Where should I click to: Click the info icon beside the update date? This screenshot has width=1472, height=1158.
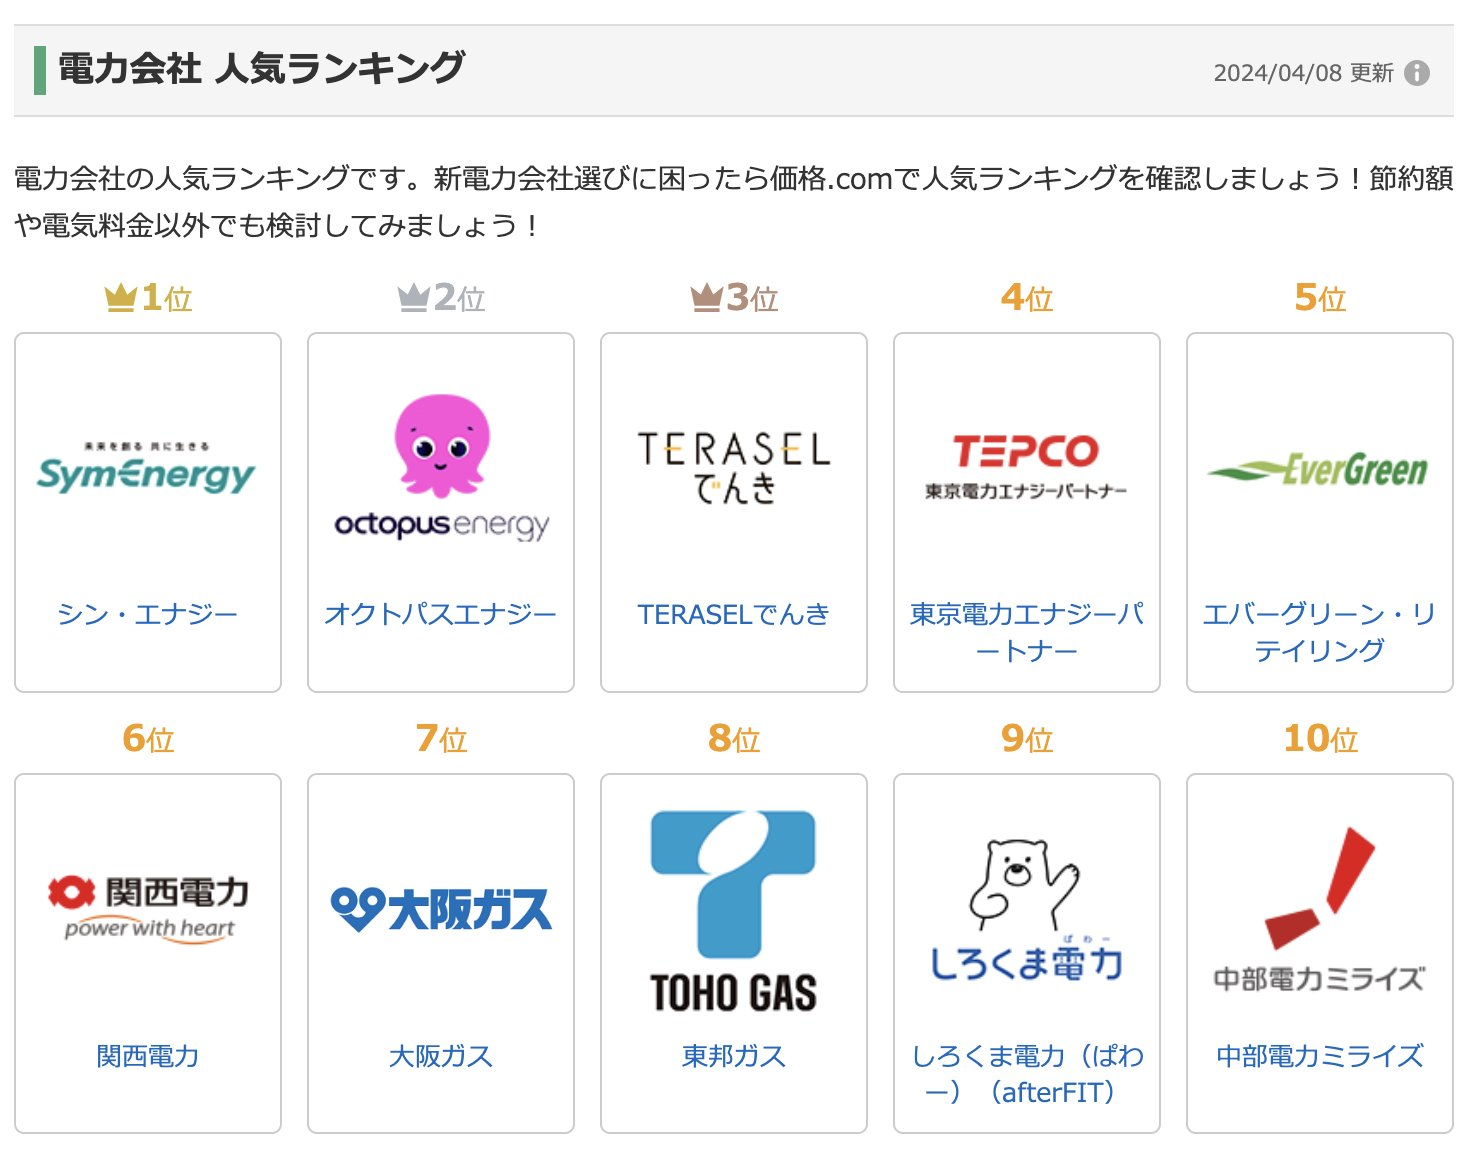(x=1417, y=73)
